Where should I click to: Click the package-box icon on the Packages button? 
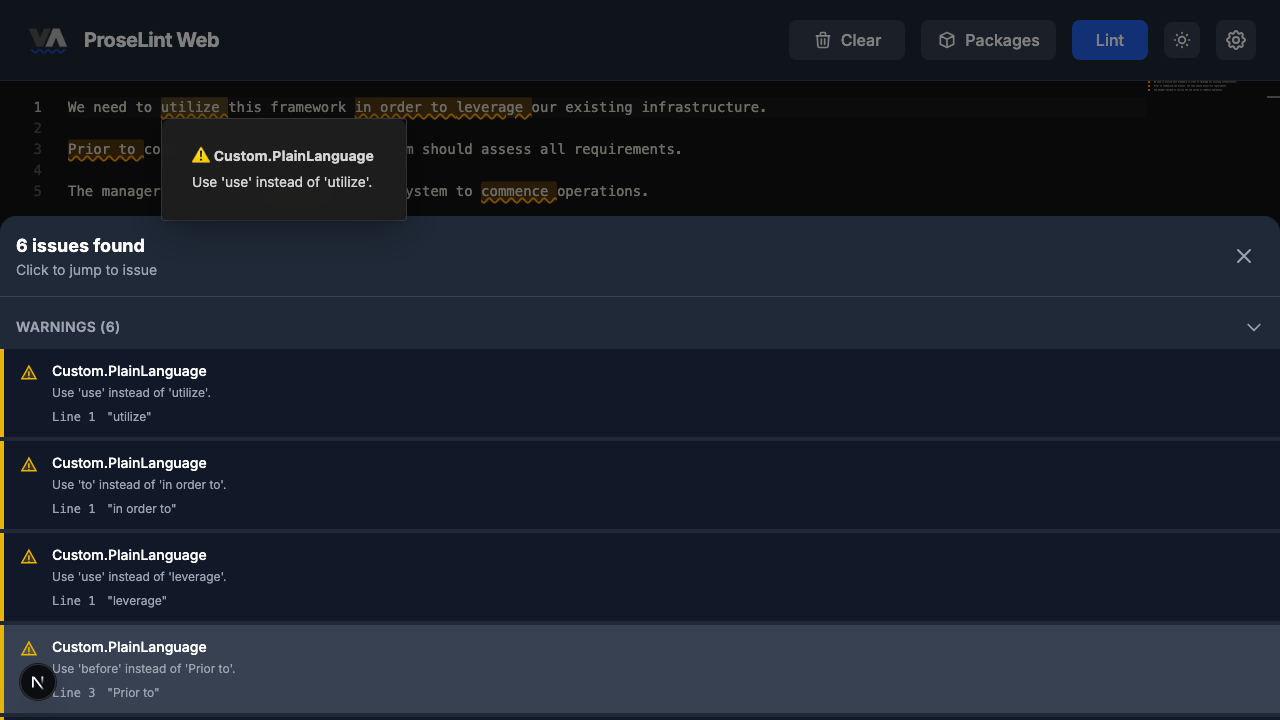tap(946, 40)
